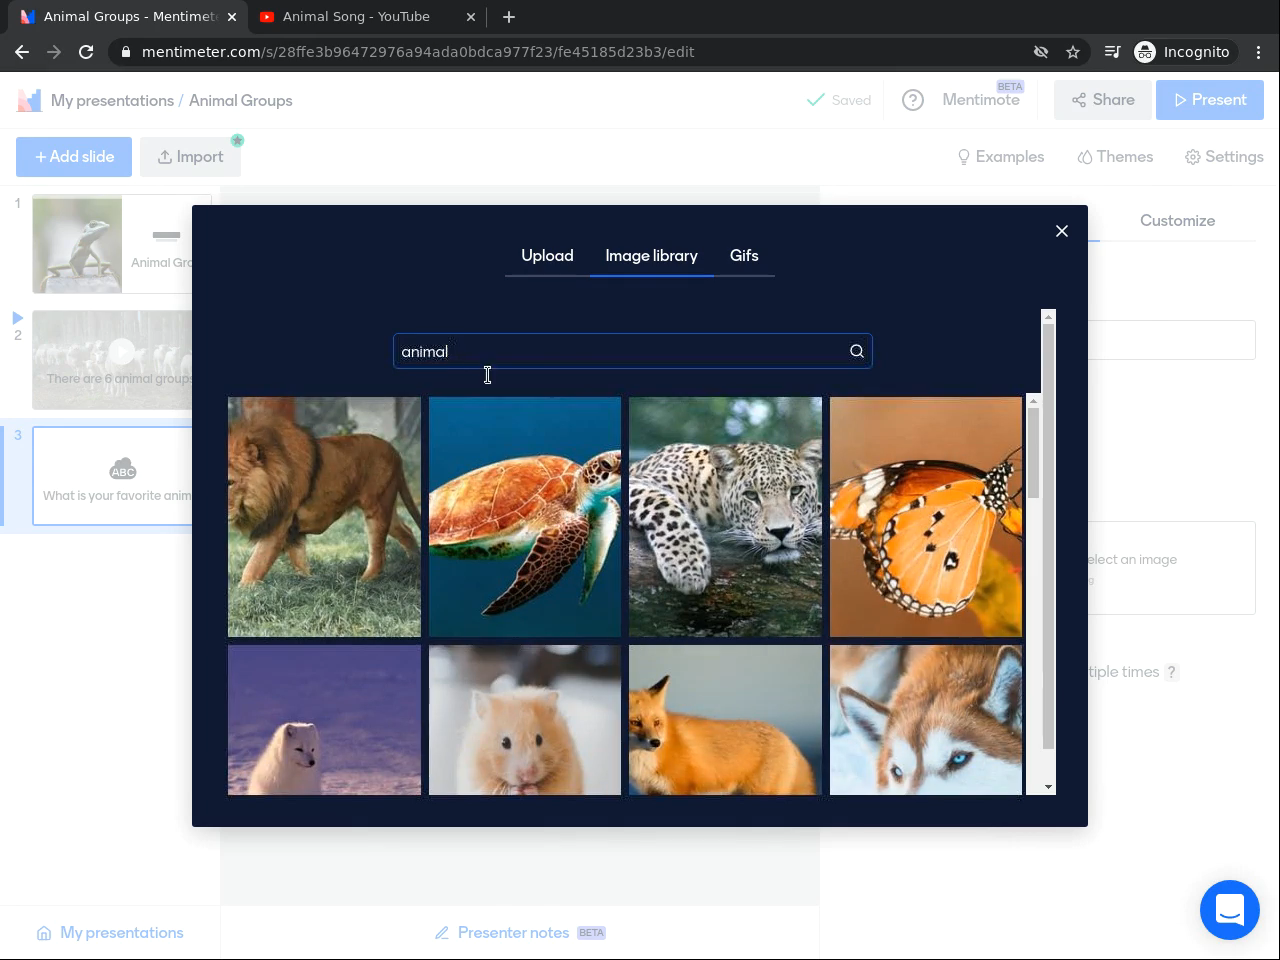The image size is (1280, 960).
Task: Go to My presentations breadcrumb link
Action: [x=112, y=100]
